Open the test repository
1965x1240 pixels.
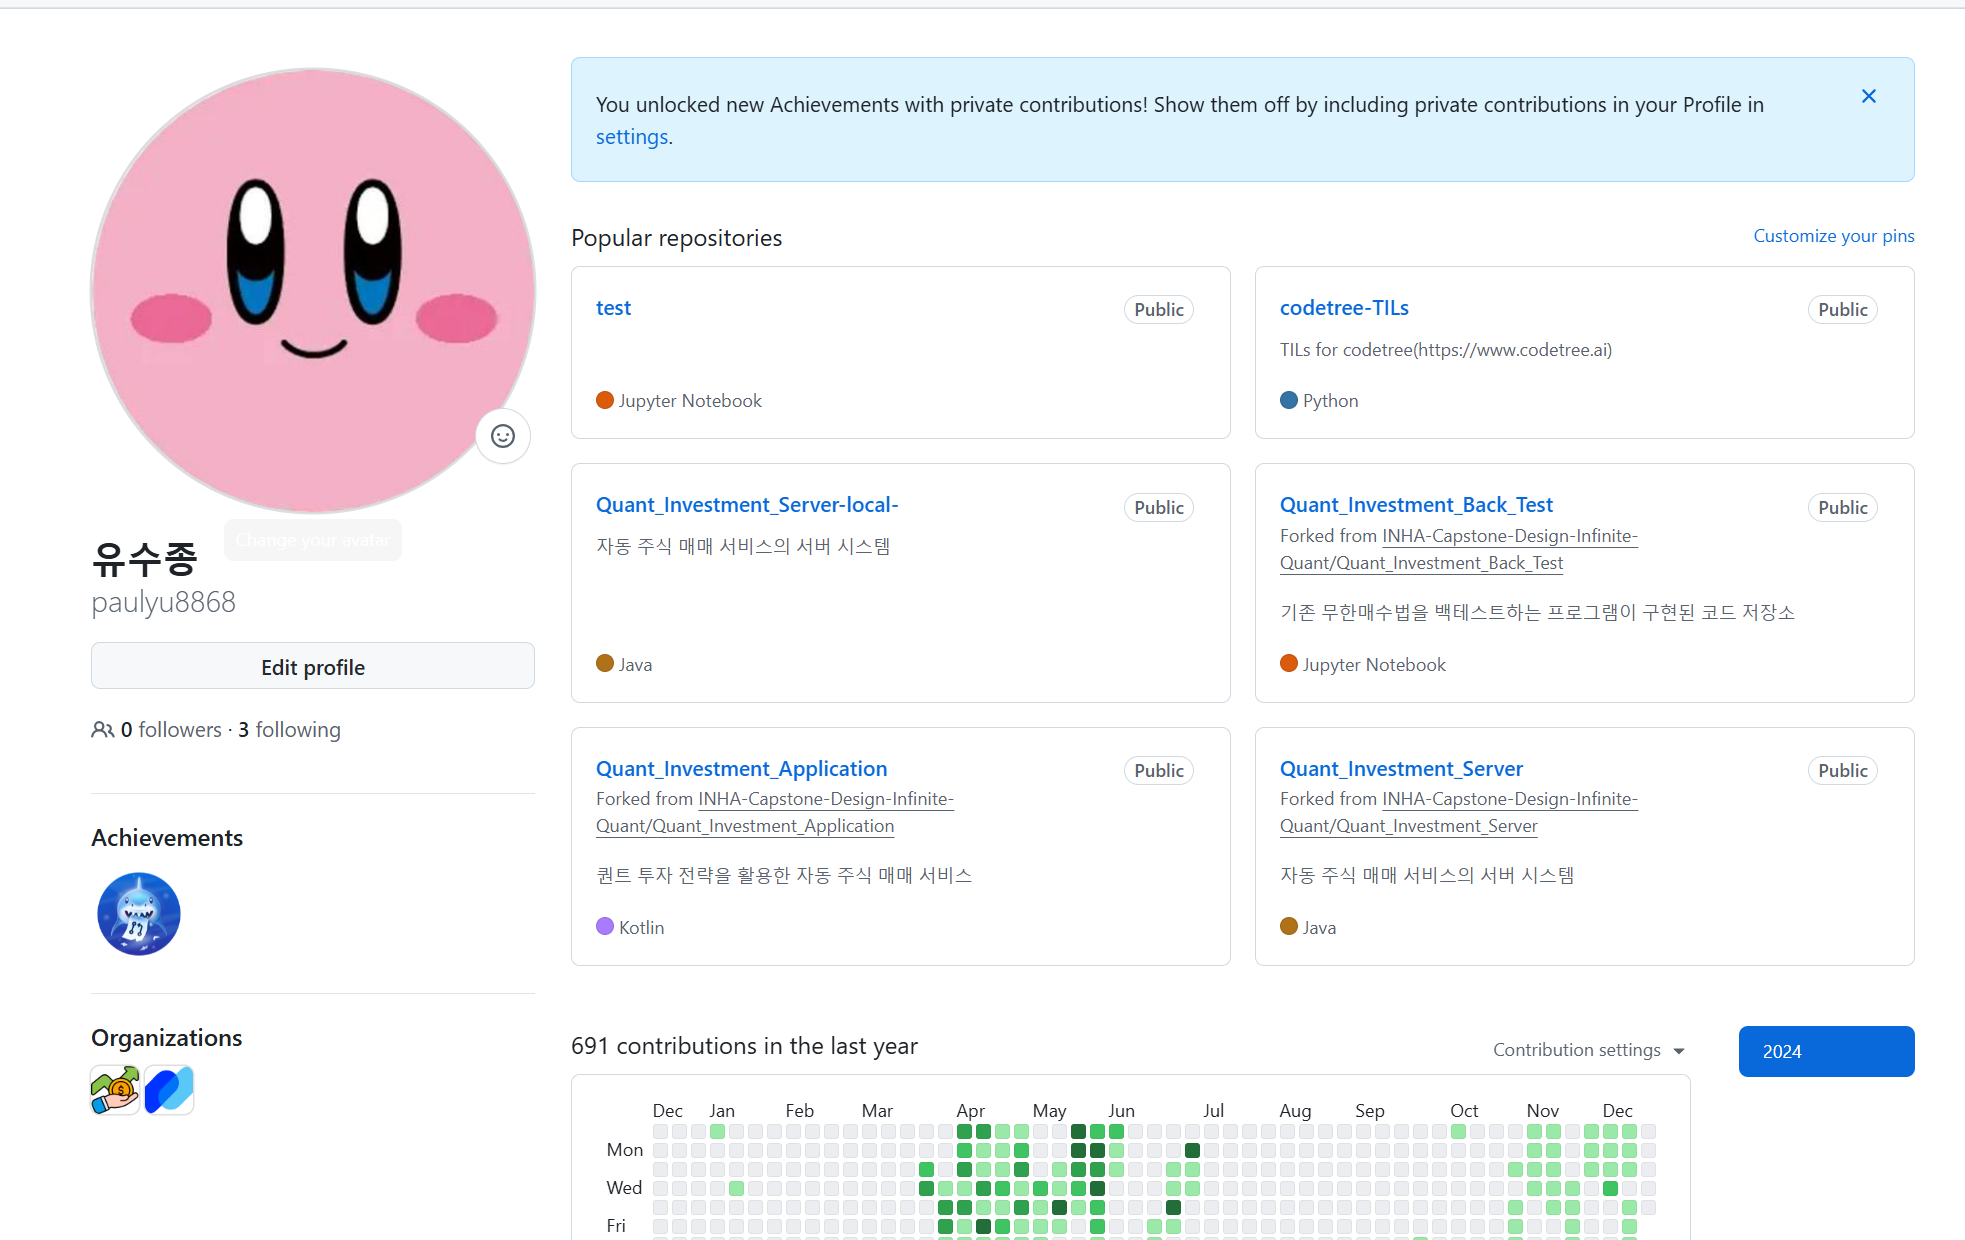pos(613,308)
